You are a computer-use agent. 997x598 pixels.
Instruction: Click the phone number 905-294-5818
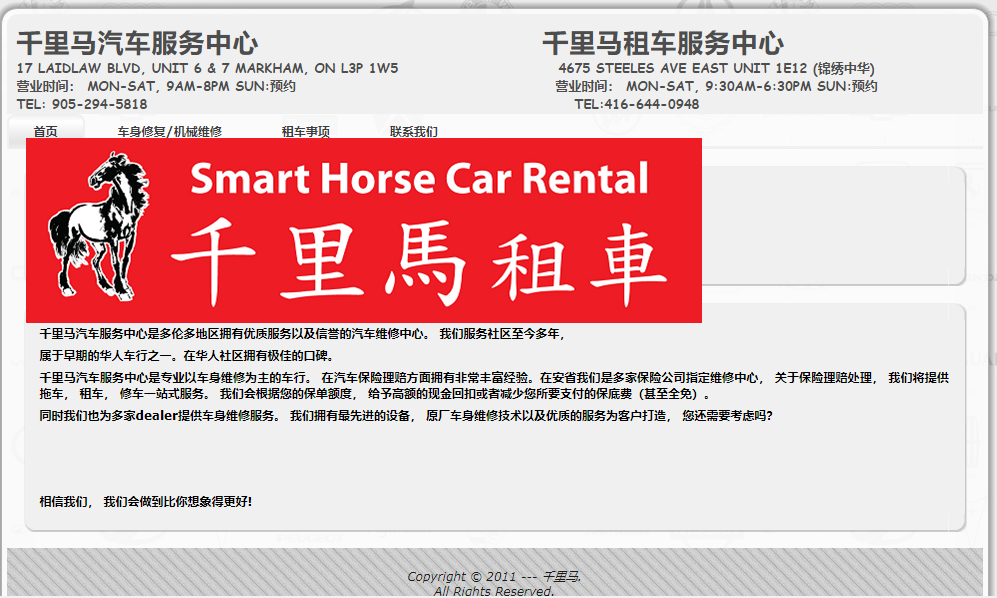click(x=99, y=104)
